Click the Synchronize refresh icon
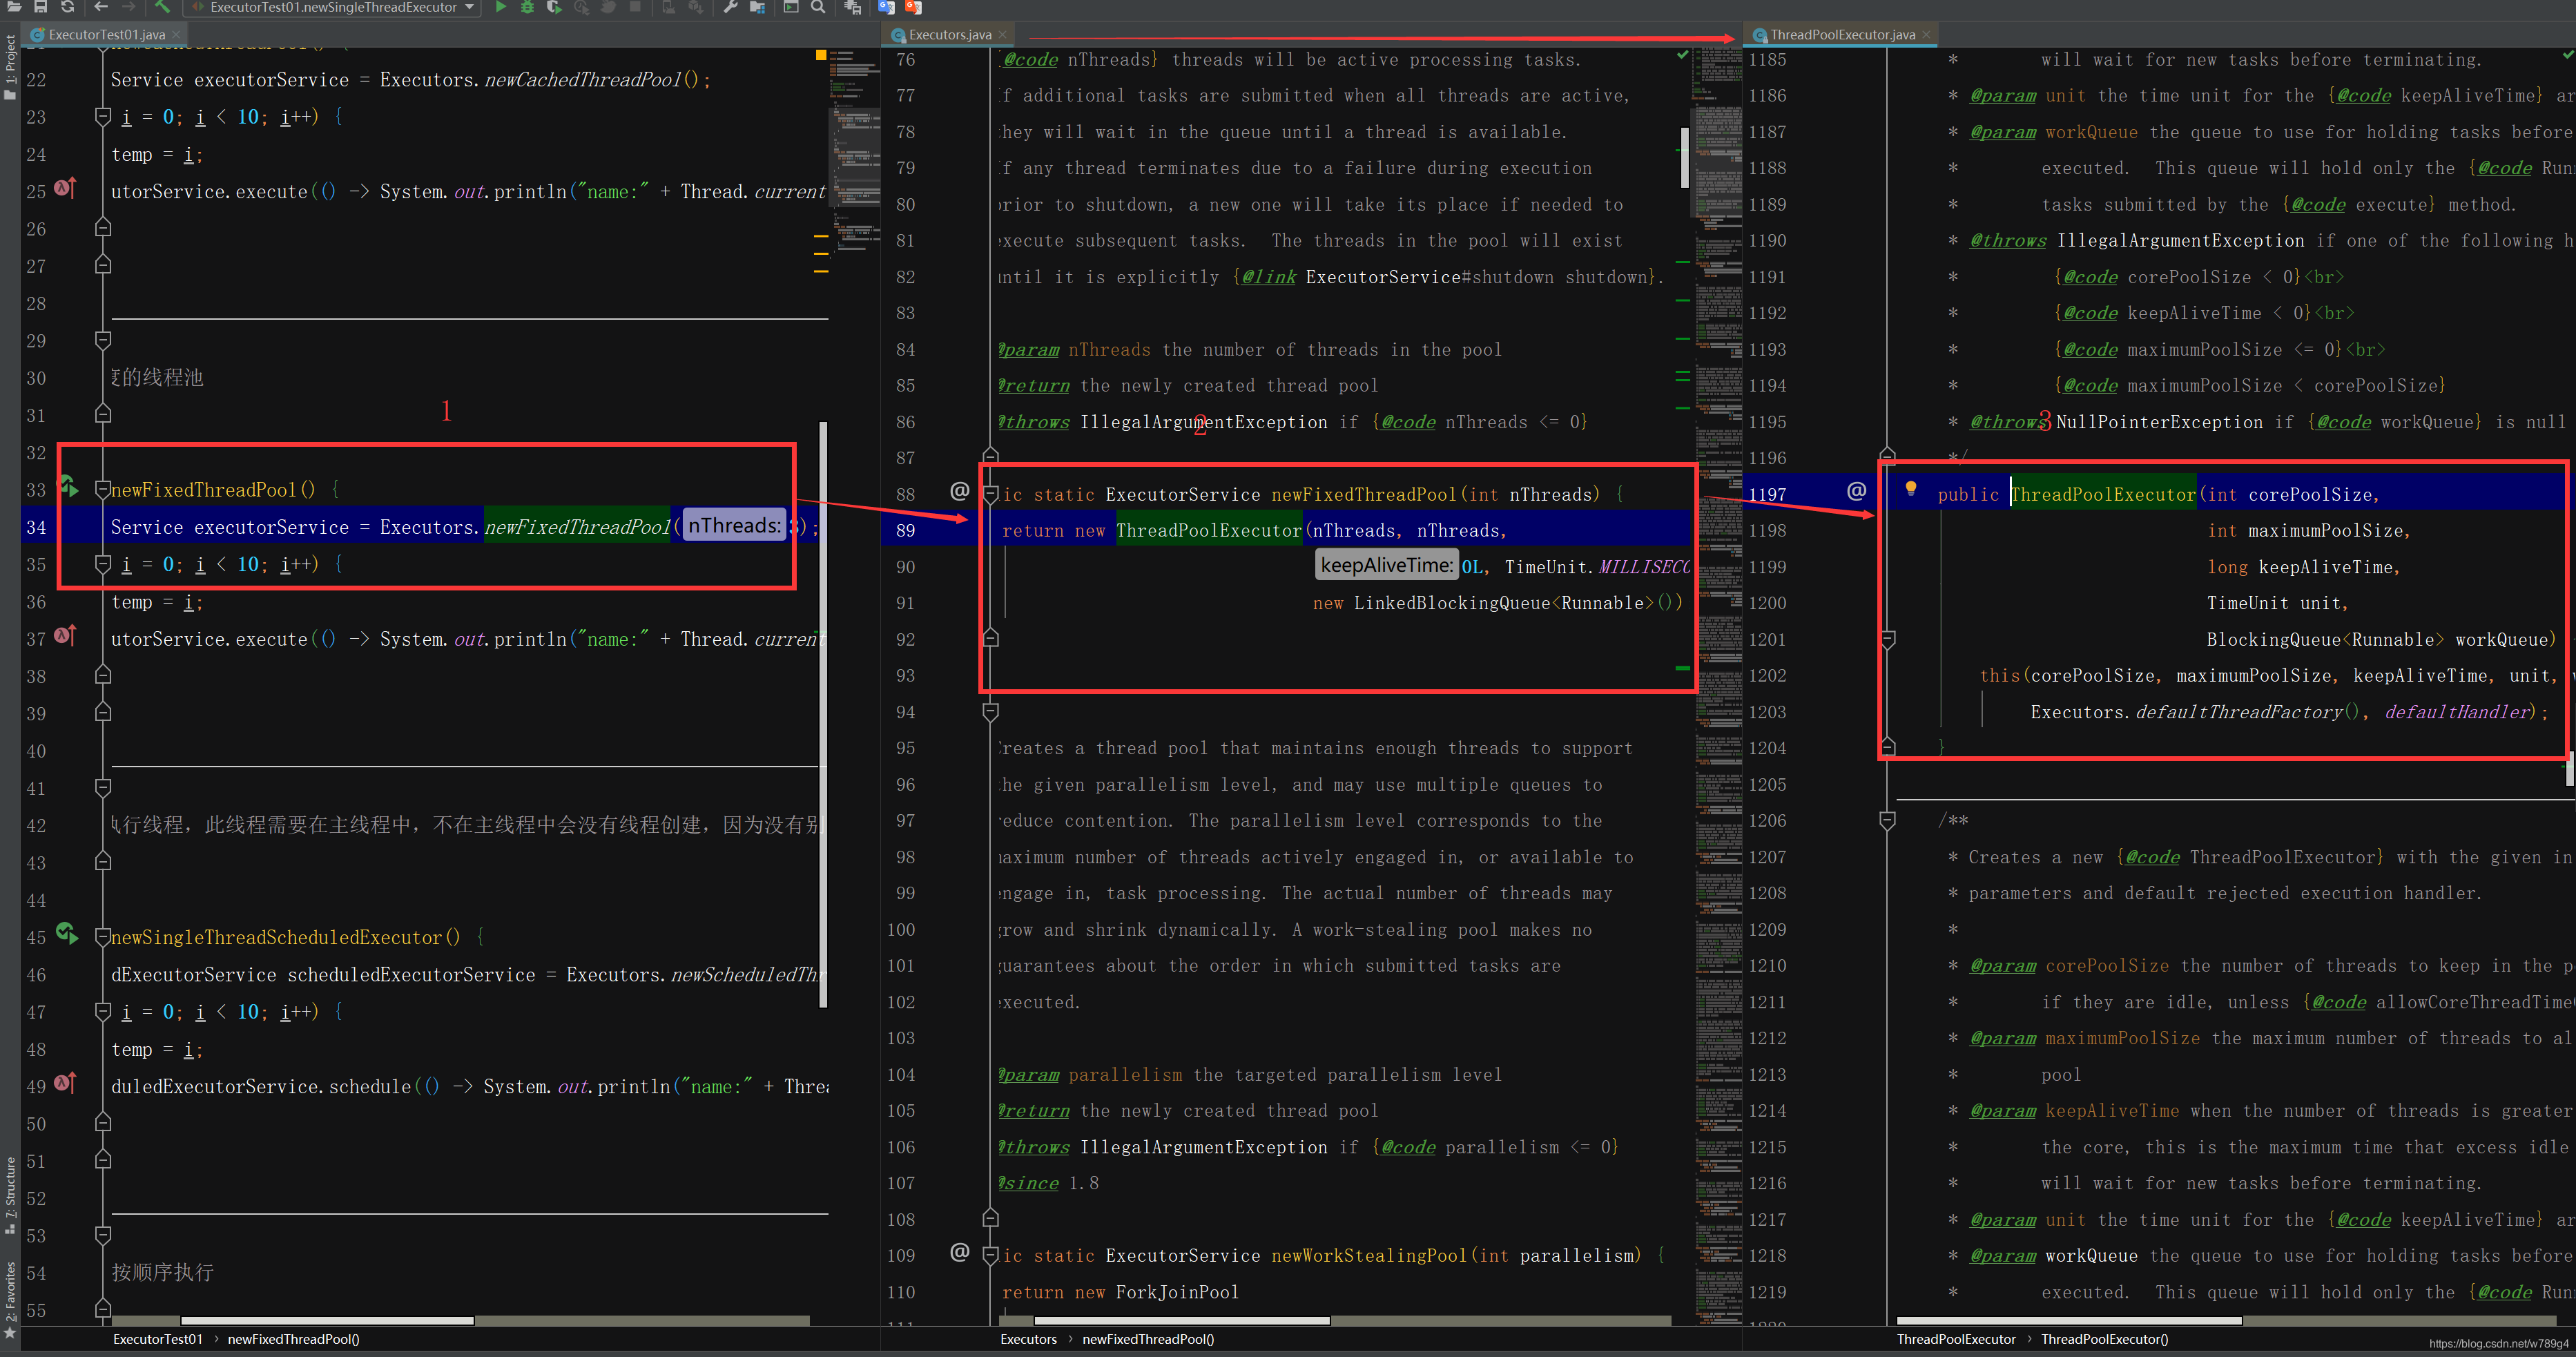2576x1357 pixels. (67, 7)
